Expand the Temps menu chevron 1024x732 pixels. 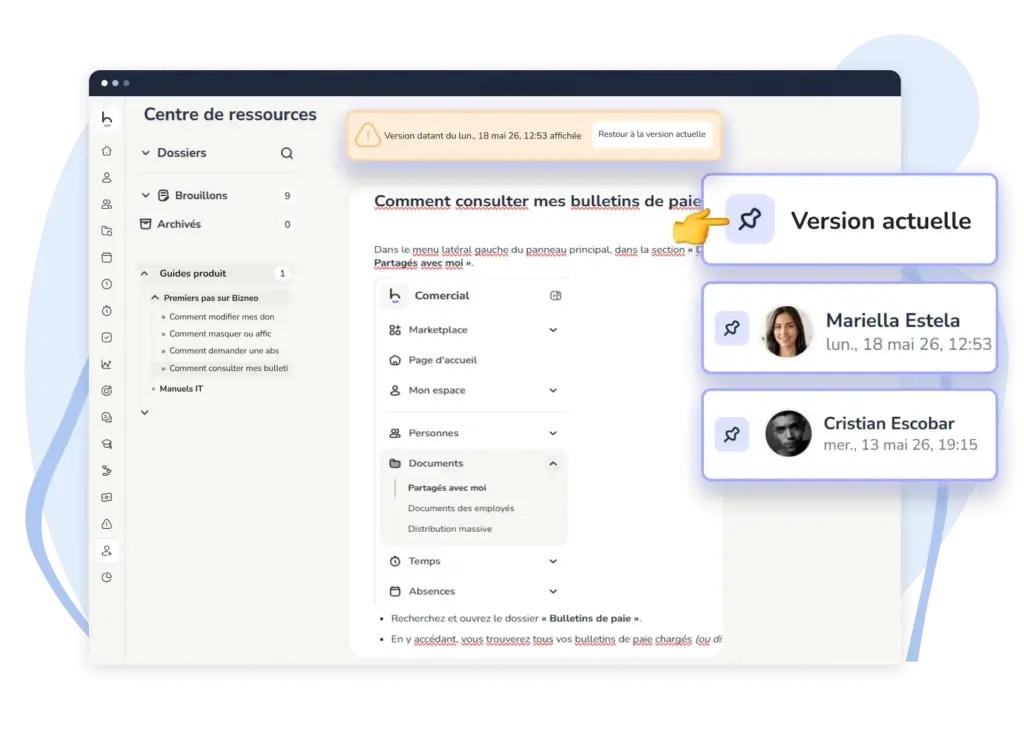pyautogui.click(x=553, y=561)
